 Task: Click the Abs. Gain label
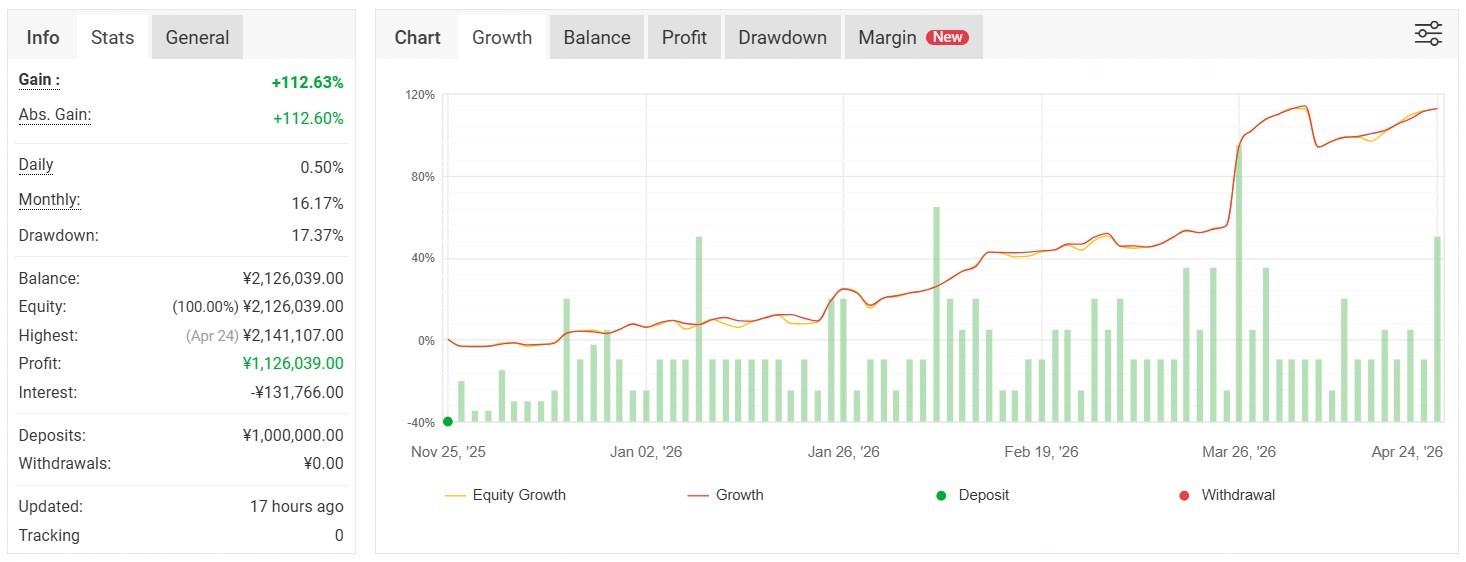(55, 115)
